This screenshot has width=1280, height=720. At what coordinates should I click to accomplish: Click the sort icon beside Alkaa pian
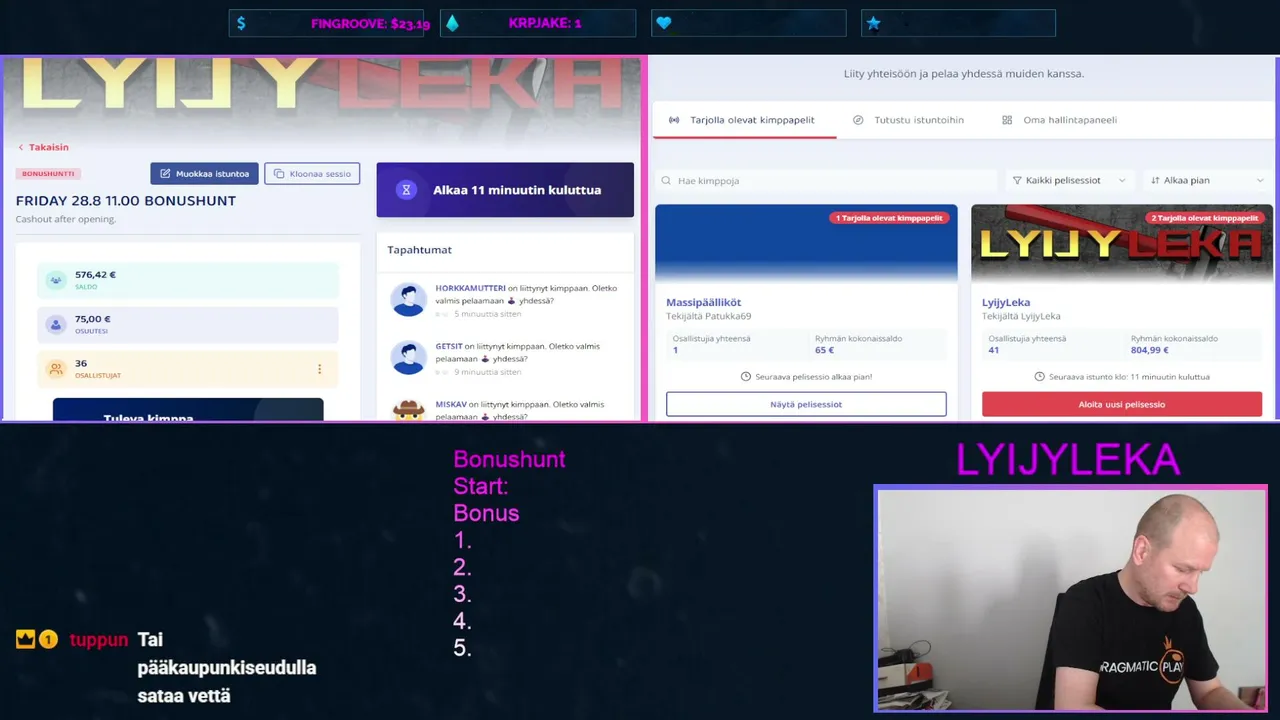[1155, 181]
